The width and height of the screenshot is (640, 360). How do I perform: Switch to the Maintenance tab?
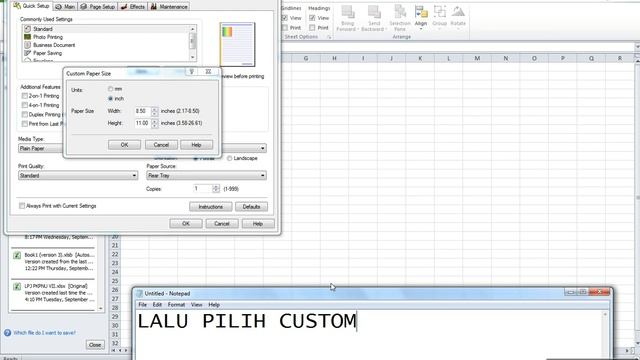[169, 7]
